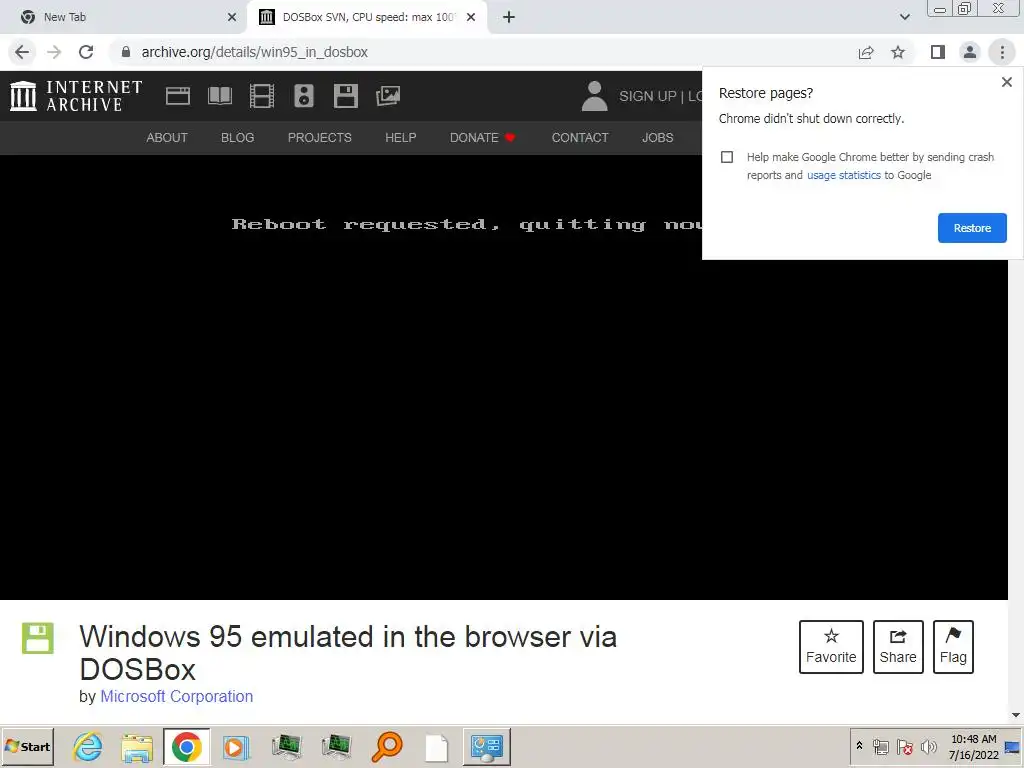Image resolution: width=1024 pixels, height=768 pixels.
Task: Enable sending crash reports checkbox
Action: pos(727,157)
